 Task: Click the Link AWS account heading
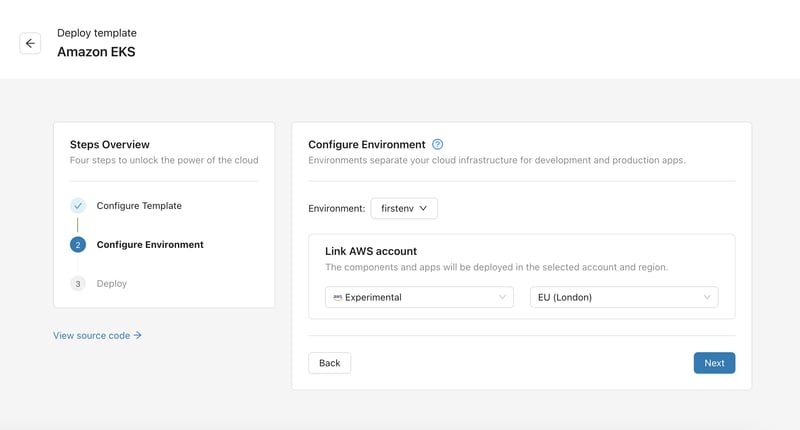(x=371, y=251)
